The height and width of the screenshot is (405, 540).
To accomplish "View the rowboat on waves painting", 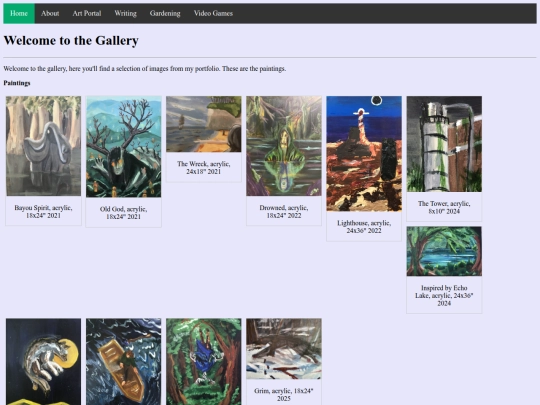I will [124, 362].
